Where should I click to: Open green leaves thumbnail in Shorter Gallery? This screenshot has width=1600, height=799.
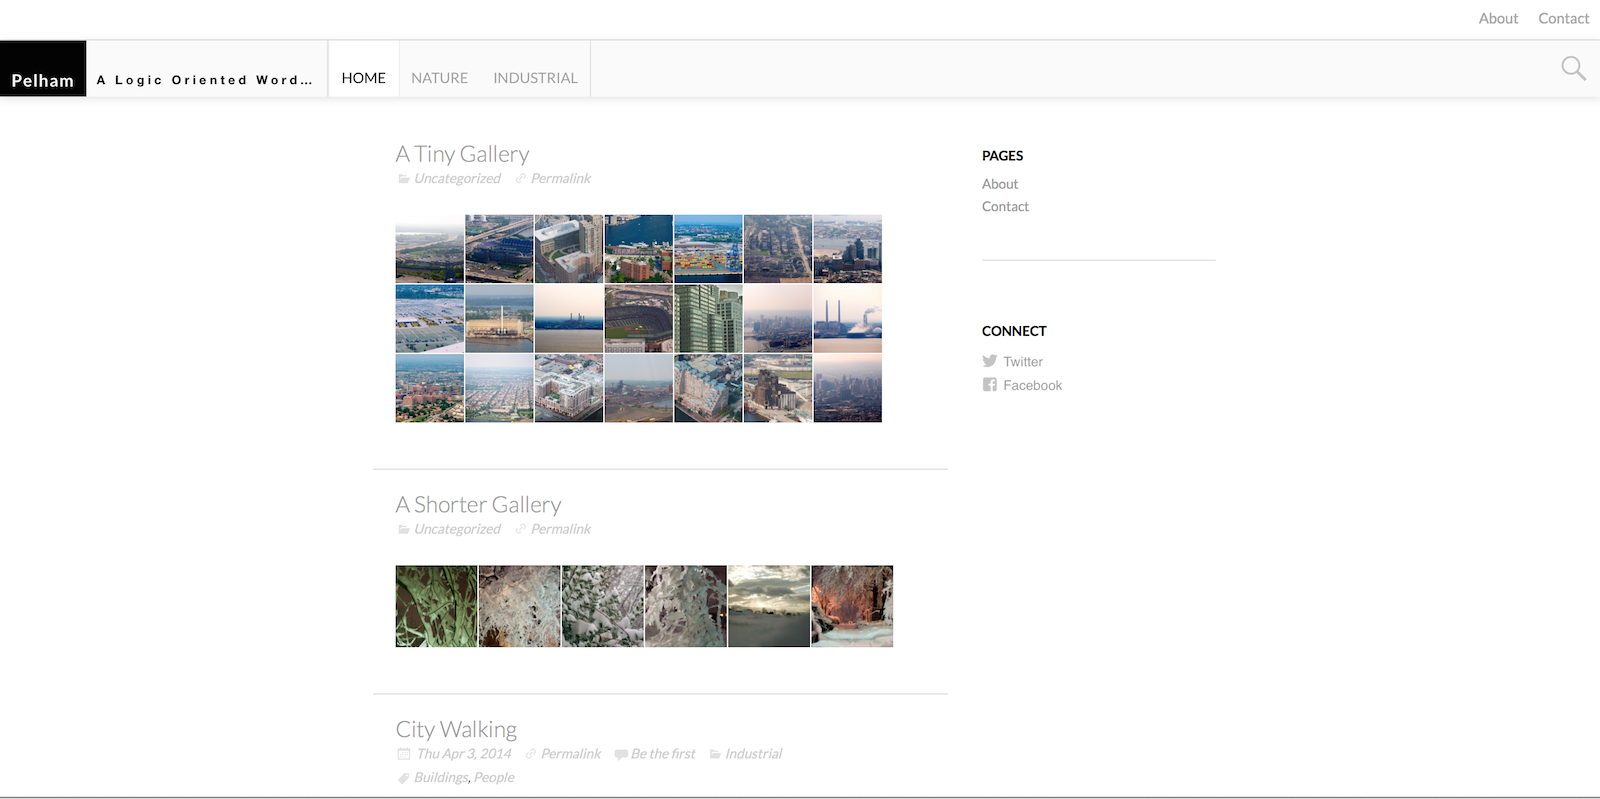(x=436, y=606)
